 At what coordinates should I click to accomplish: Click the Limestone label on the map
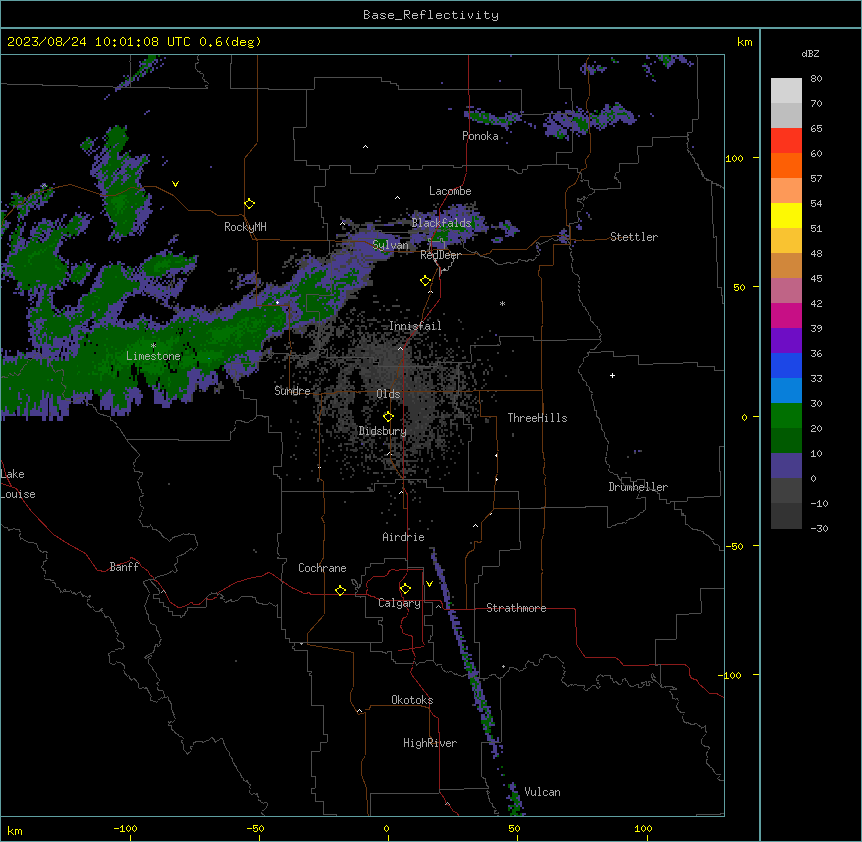tap(153, 356)
